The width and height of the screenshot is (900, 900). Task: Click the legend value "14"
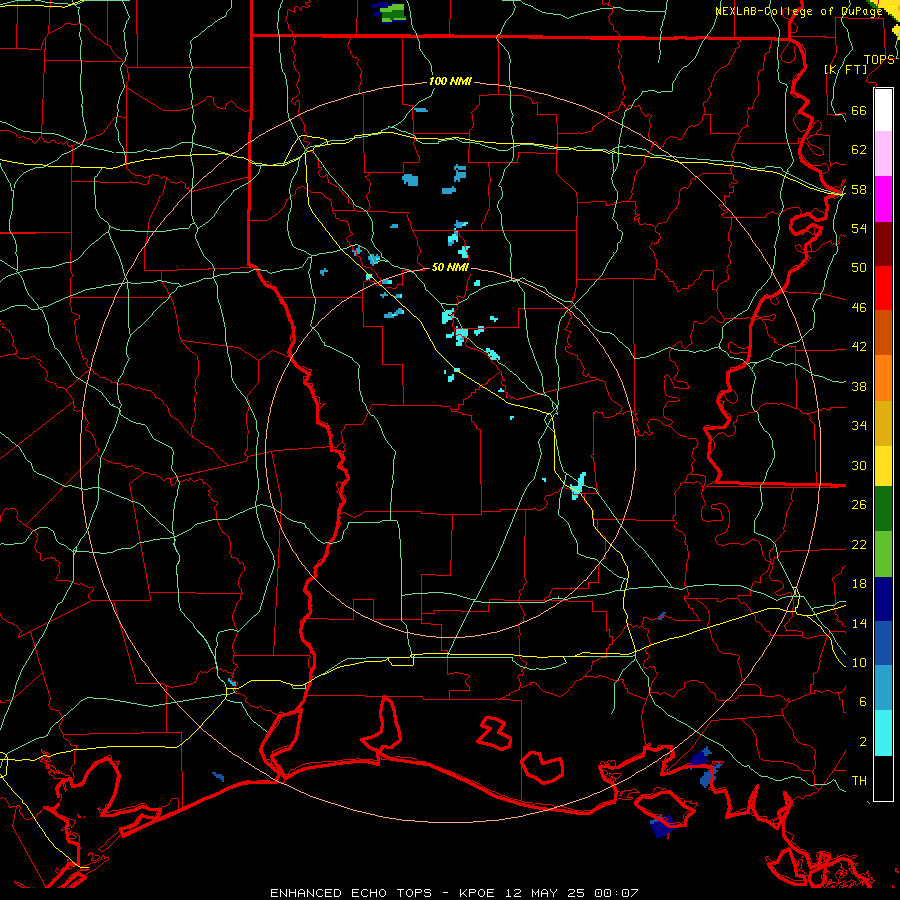859,623
